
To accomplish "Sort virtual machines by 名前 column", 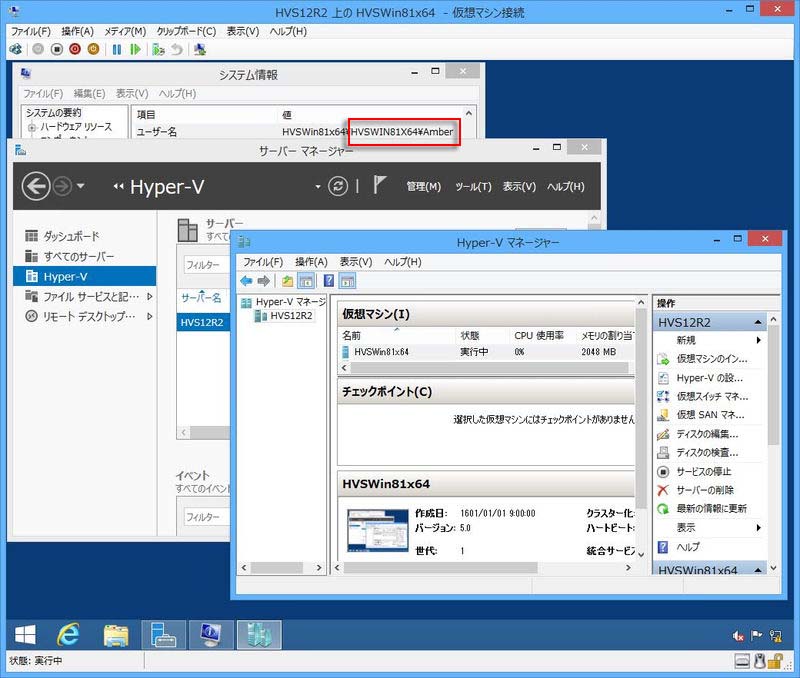I will point(352,336).
